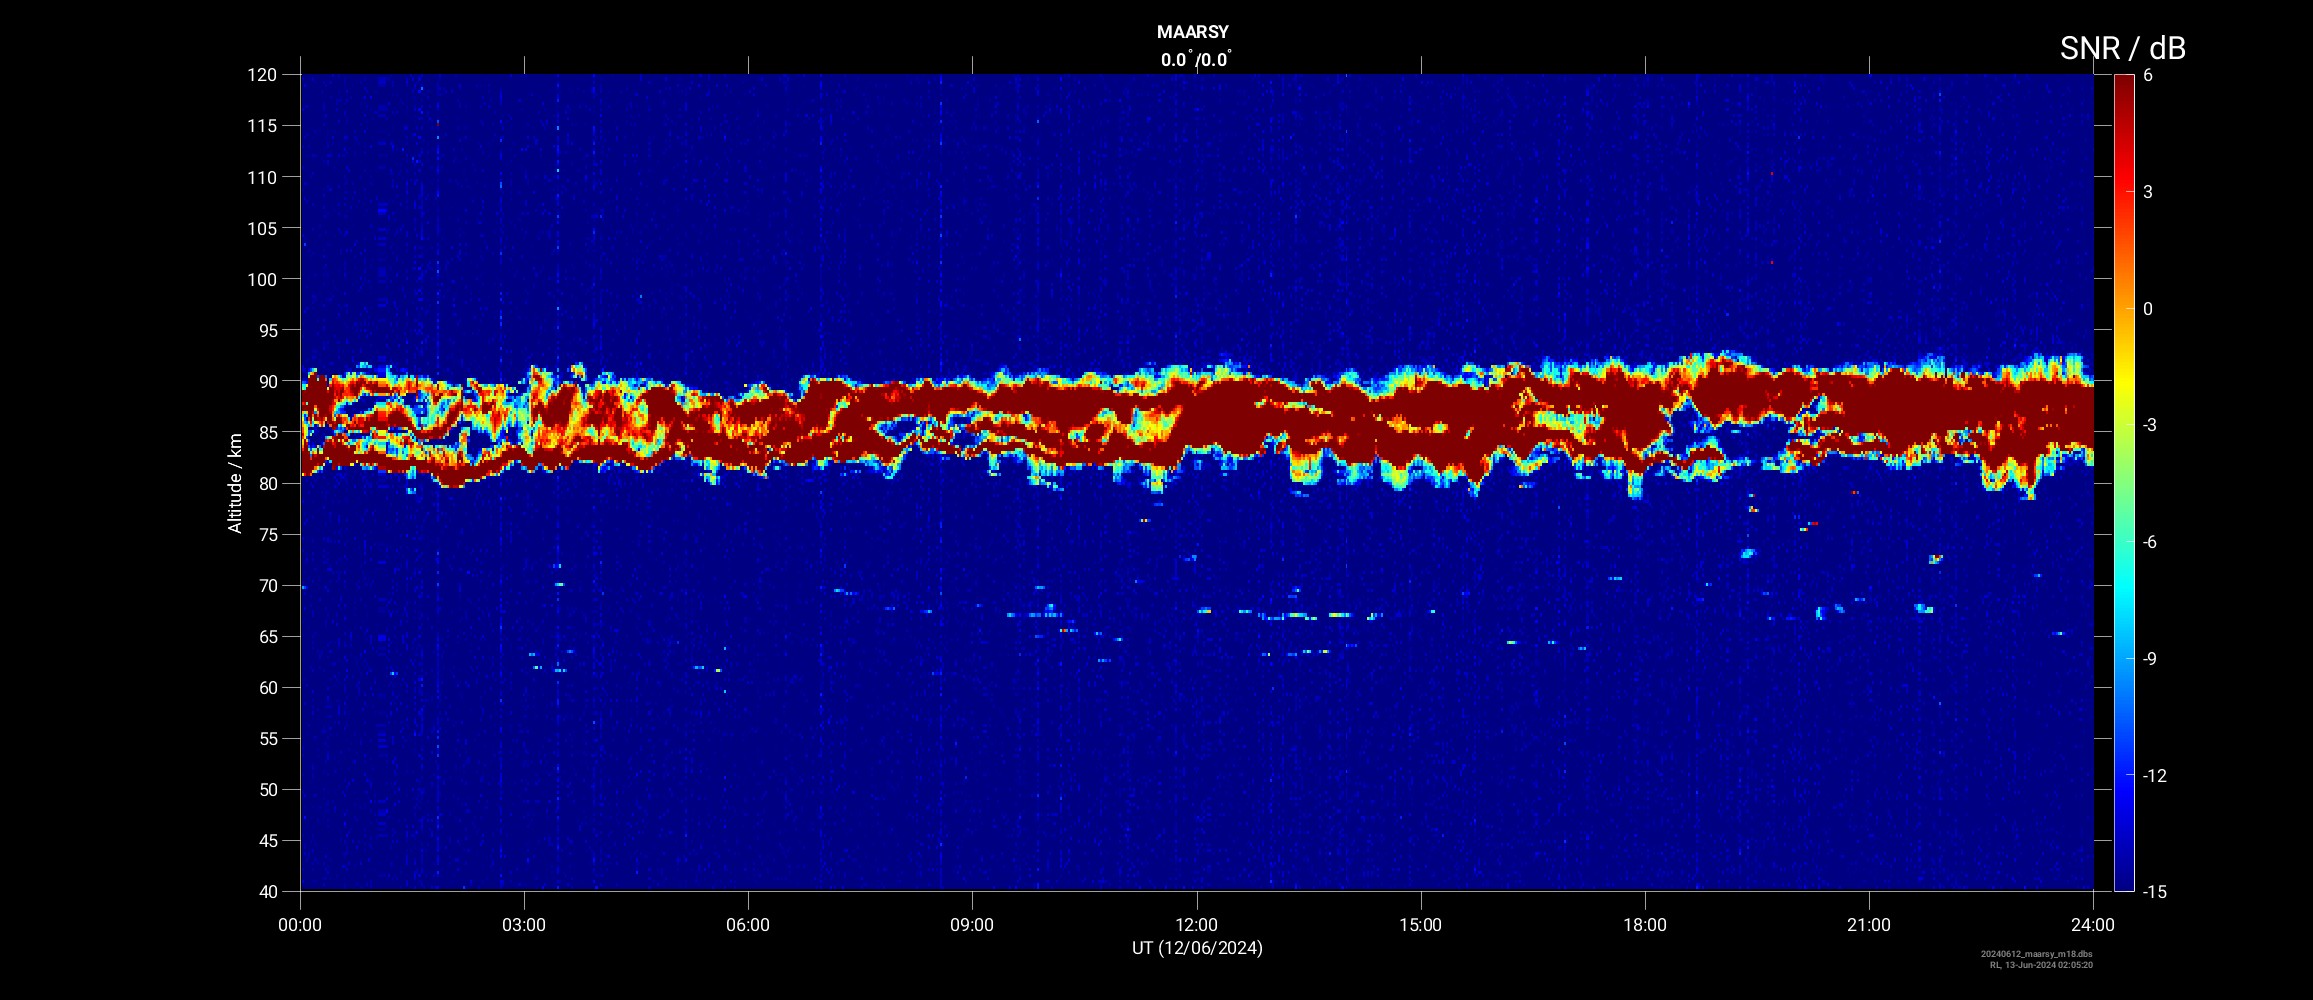Click the SNR colorbar gradient strip
Screen dimensions: 2313x1000
coord(2124,483)
